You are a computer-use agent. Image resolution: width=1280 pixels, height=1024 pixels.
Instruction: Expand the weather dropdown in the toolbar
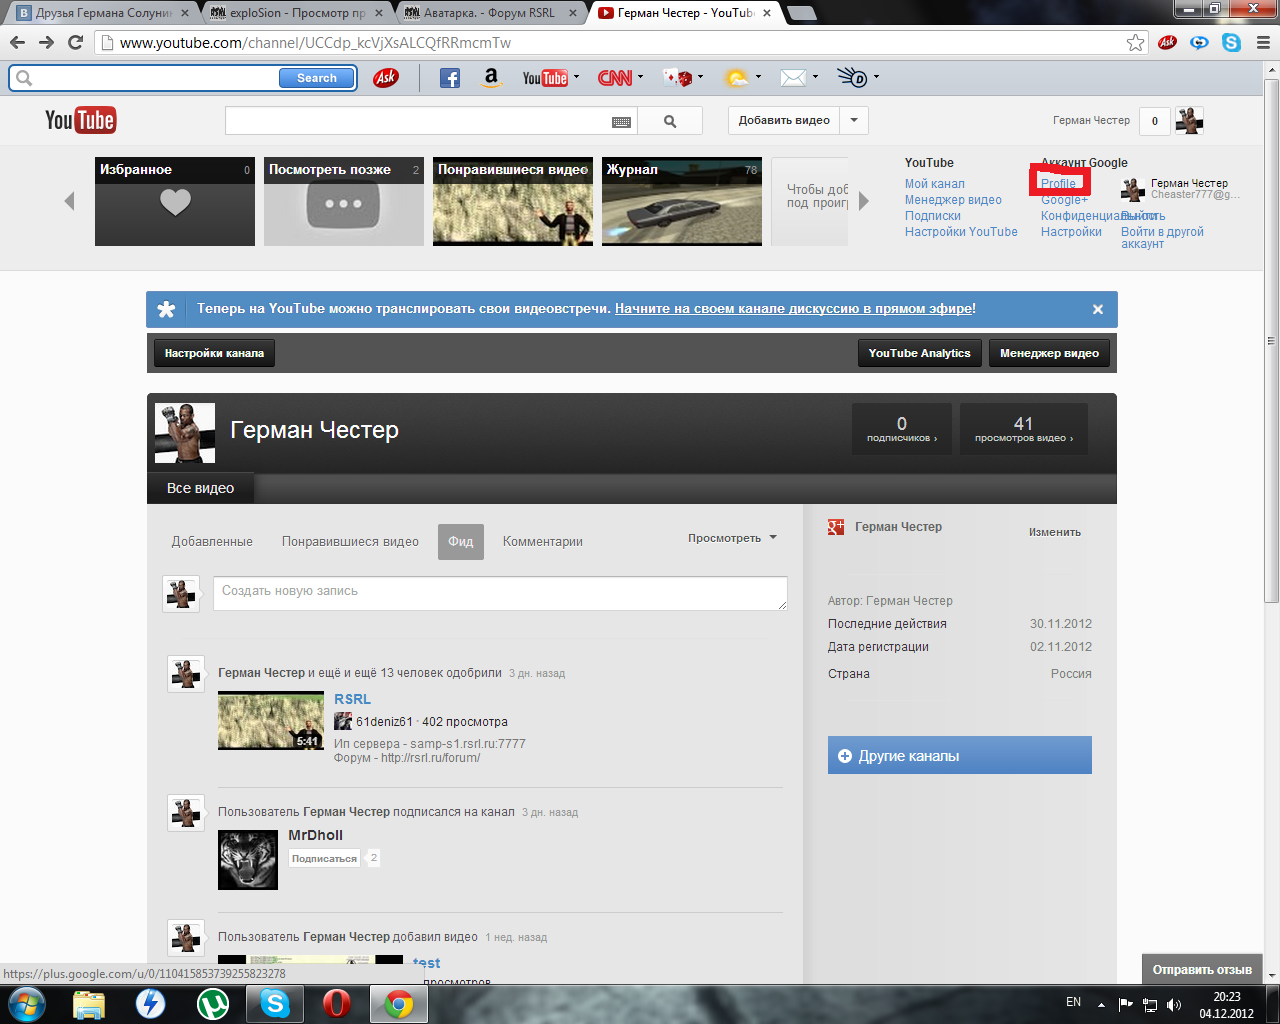[758, 77]
